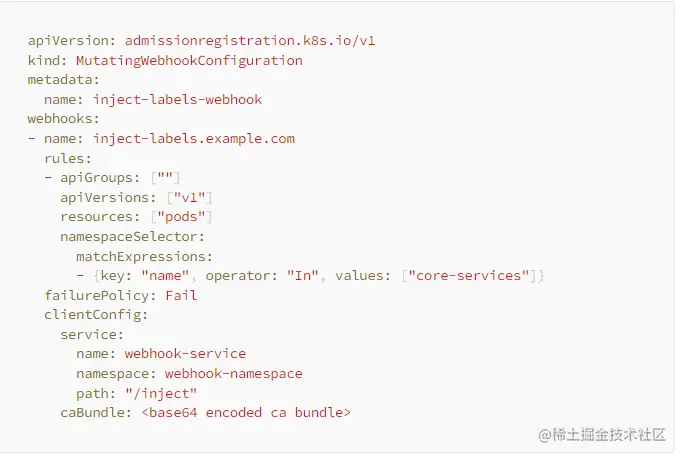Click the webhooks key line
The height and width of the screenshot is (457, 680).
tap(64, 119)
